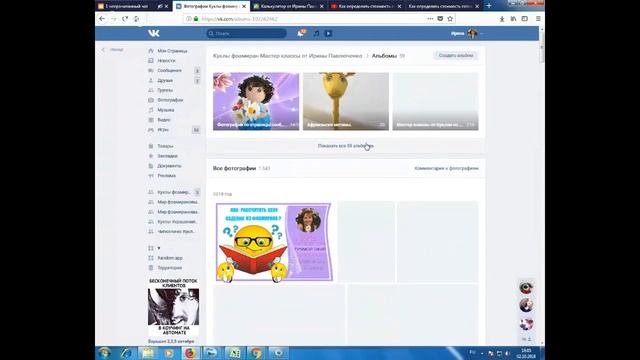This screenshot has height=360, width=640.
Task: Open the doll with curly hair album
Action: click(x=256, y=102)
